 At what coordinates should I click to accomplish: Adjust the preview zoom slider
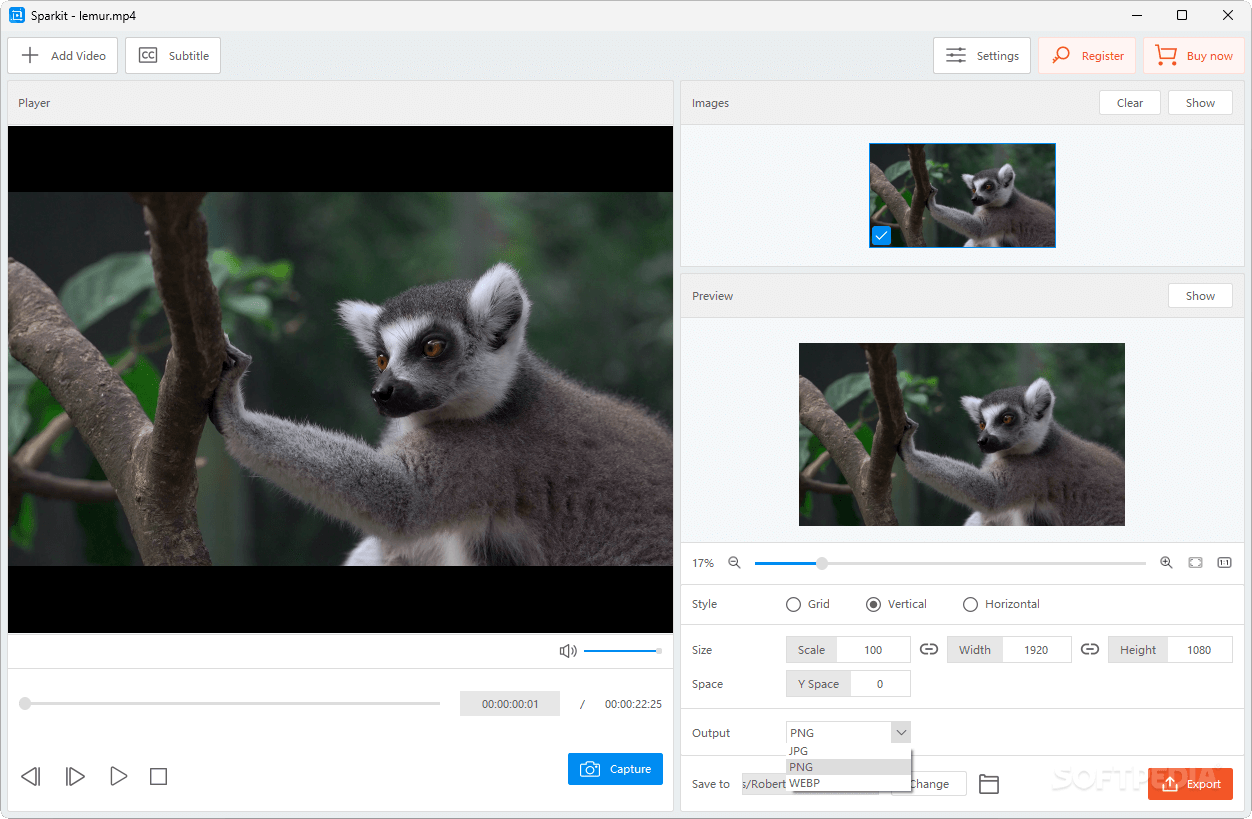tap(950, 563)
